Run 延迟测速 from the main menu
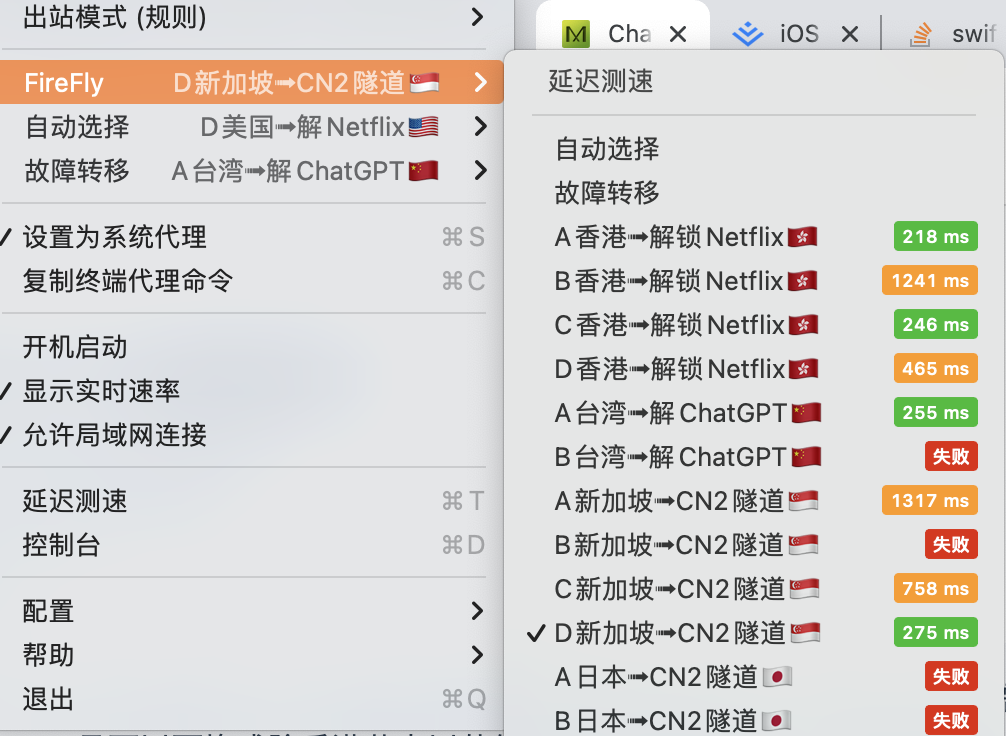 252,501
